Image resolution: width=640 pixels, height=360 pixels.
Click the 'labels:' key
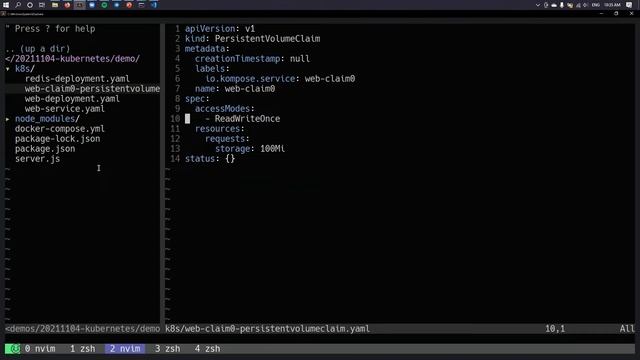tap(212, 69)
